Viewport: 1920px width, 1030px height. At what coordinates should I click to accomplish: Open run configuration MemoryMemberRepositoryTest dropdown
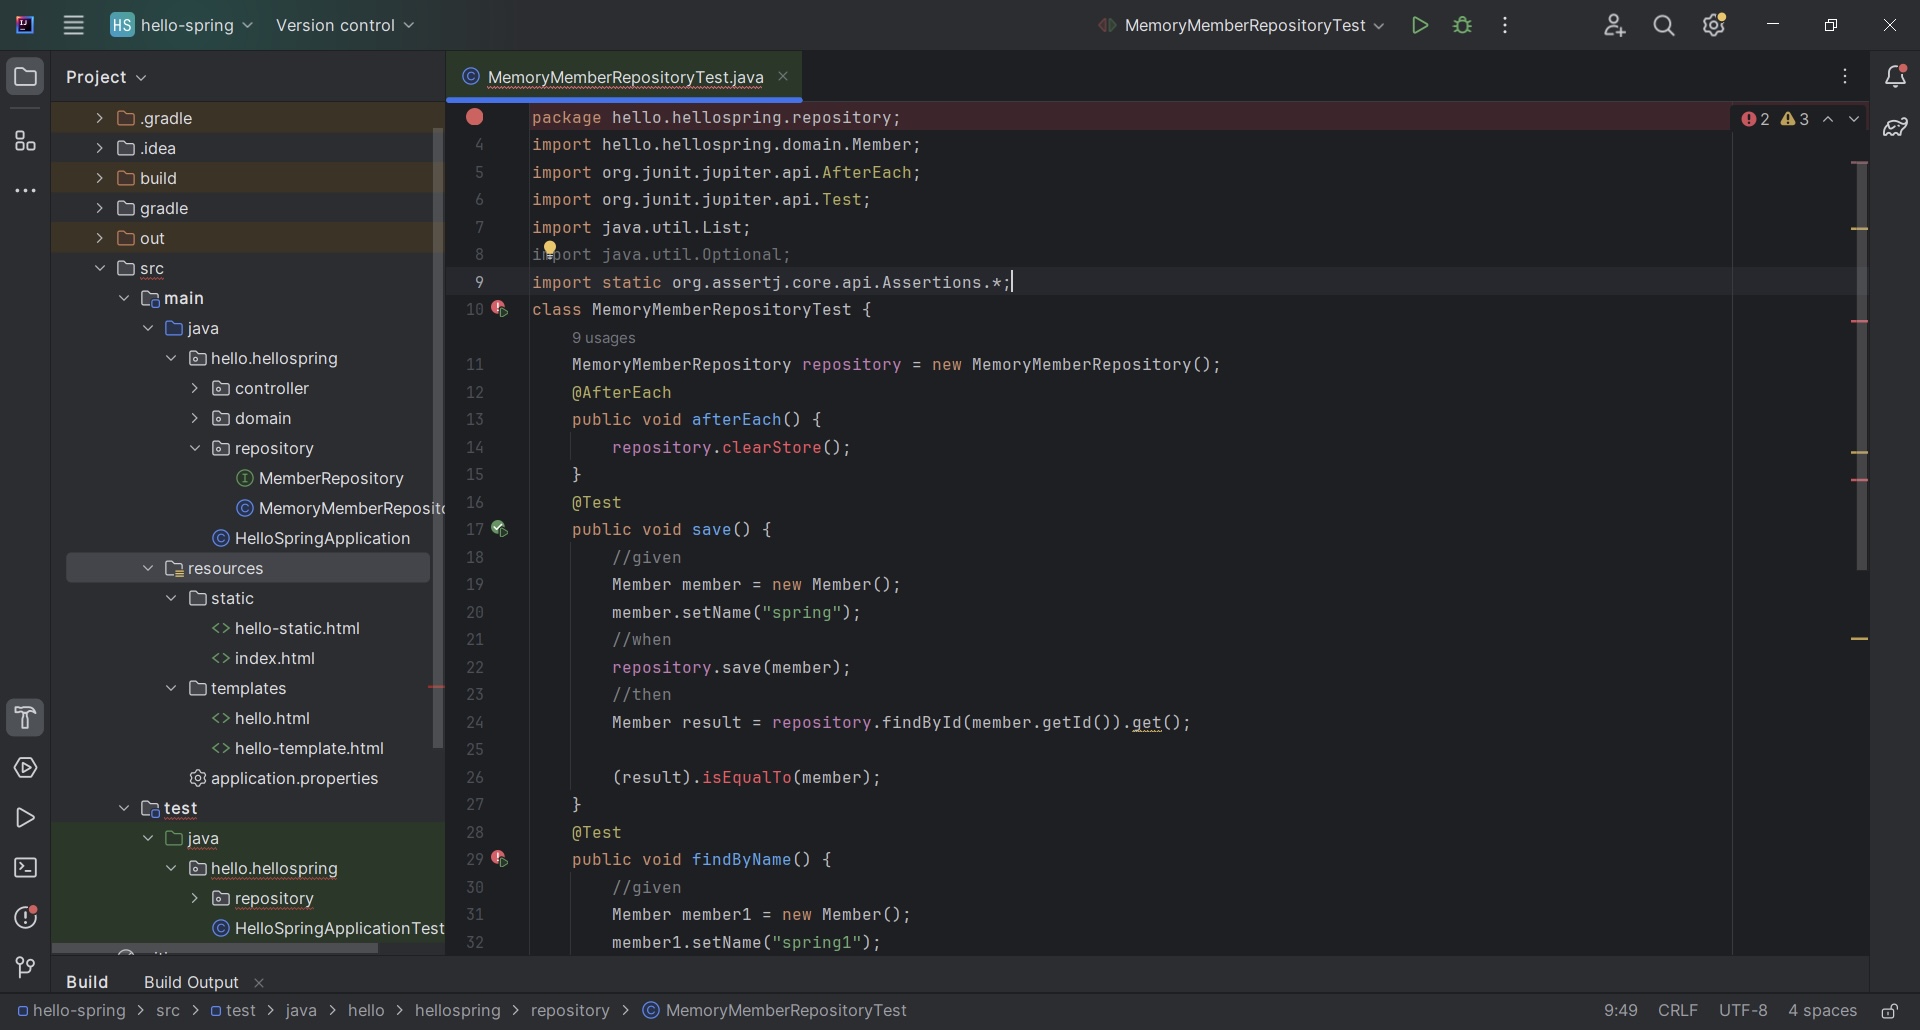(x=1242, y=26)
